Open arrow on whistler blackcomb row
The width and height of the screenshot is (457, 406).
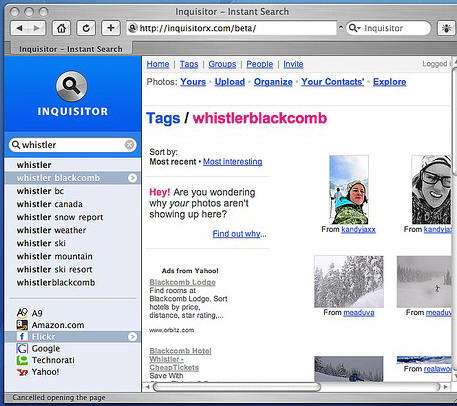132,178
